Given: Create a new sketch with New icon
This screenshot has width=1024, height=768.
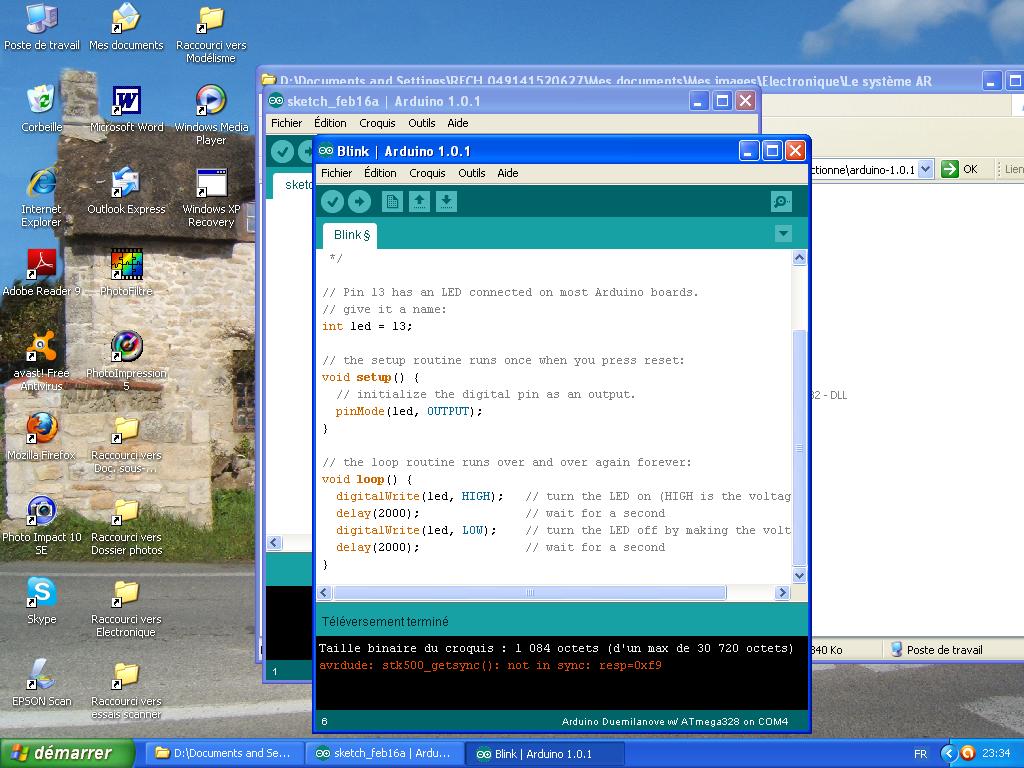Looking at the screenshot, I should coord(392,202).
